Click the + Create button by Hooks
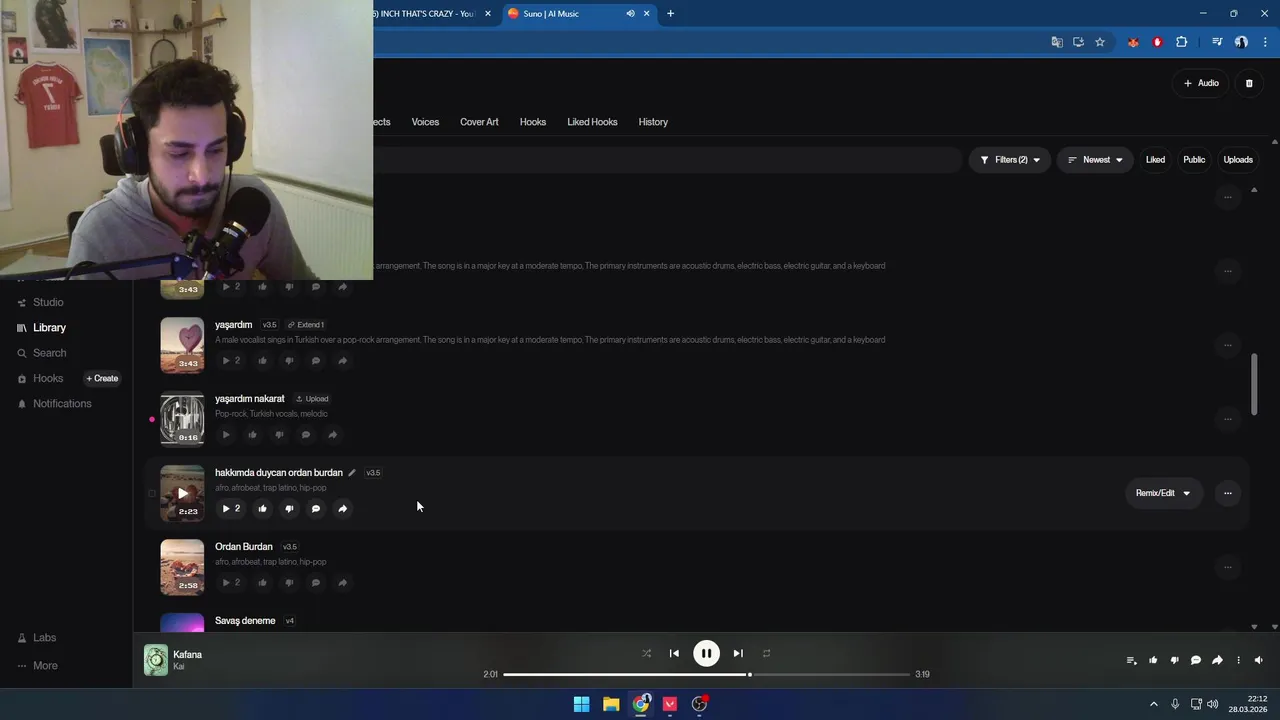Screen dimensions: 1280x720 pos(102,378)
